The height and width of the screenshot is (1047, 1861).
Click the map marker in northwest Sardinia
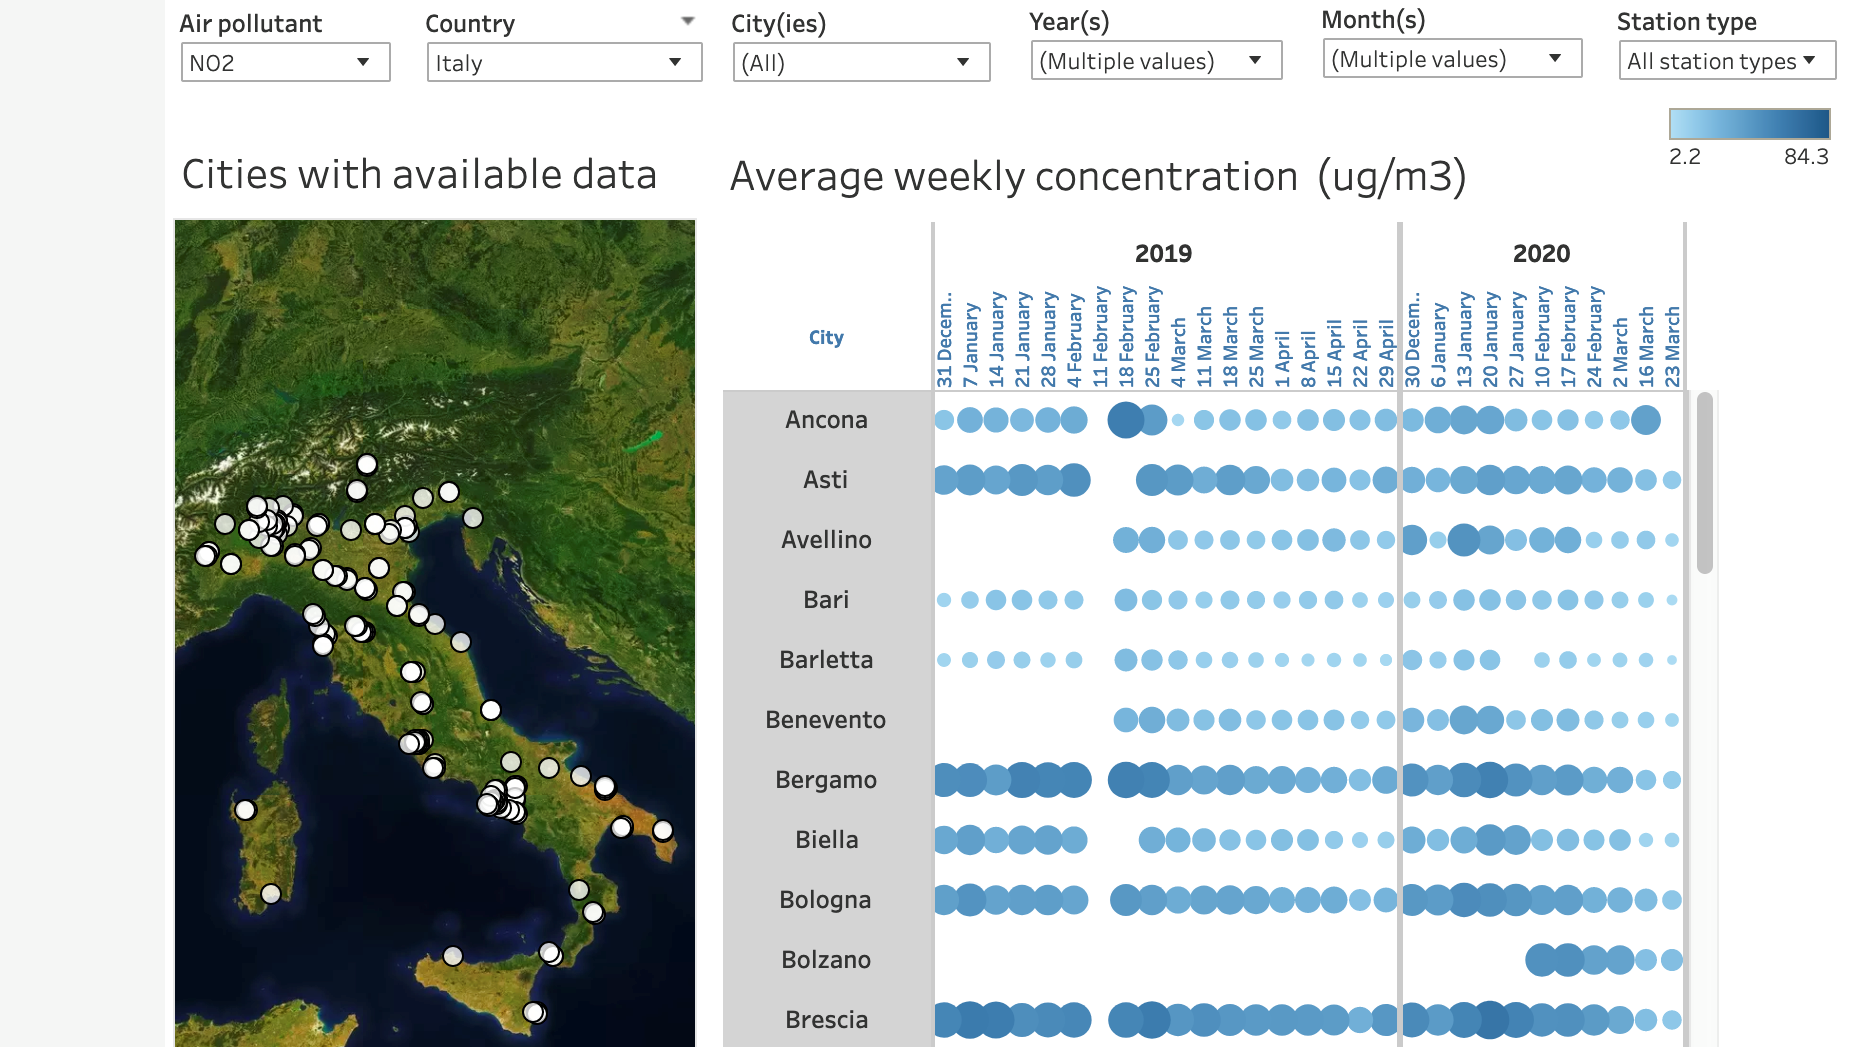[x=245, y=809]
